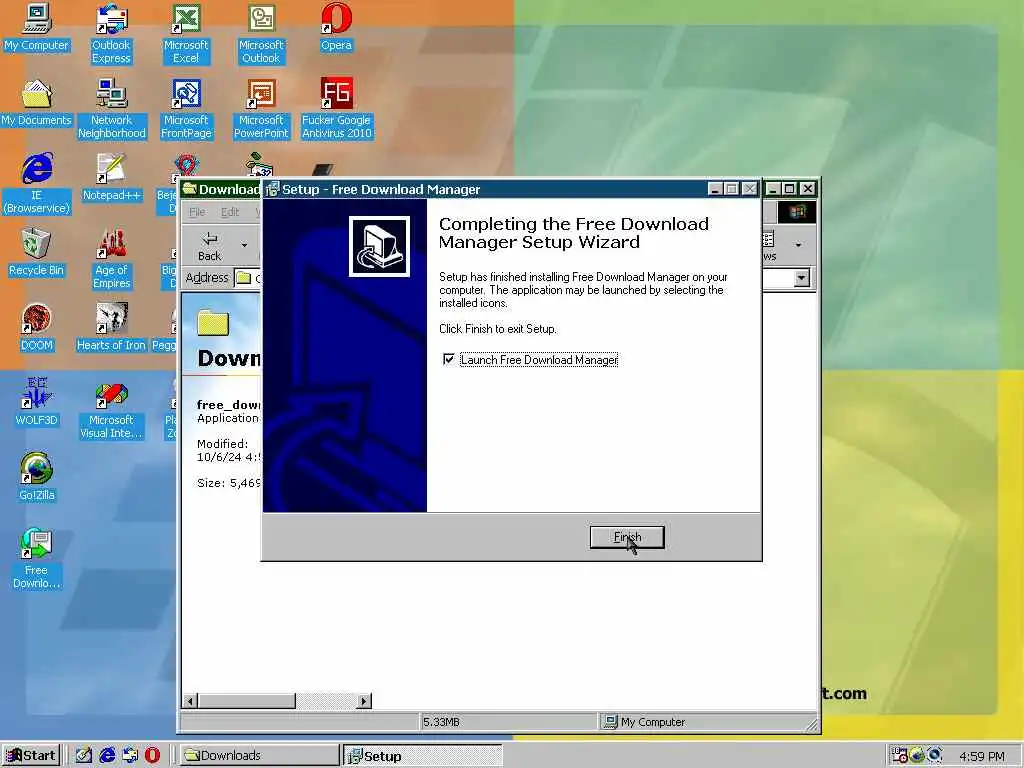Screen dimensions: 1024x768
Task: Open Edit menu in Downloads window
Action: point(230,212)
